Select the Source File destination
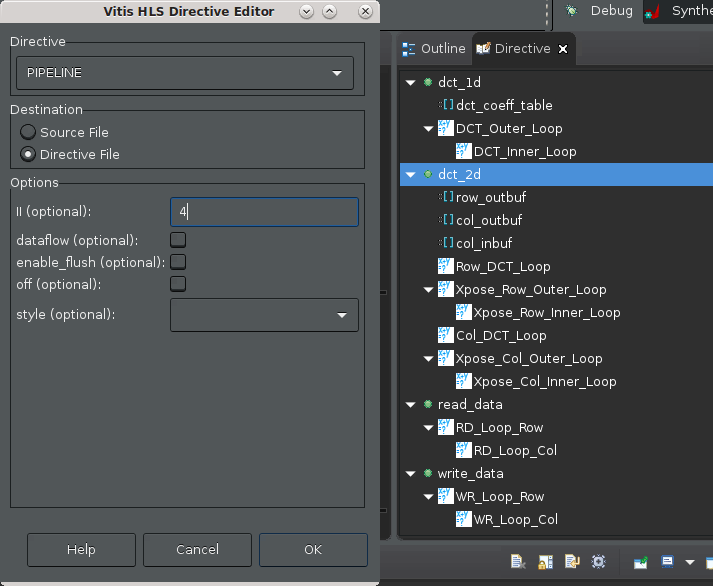This screenshot has height=586, width=713. [28, 132]
